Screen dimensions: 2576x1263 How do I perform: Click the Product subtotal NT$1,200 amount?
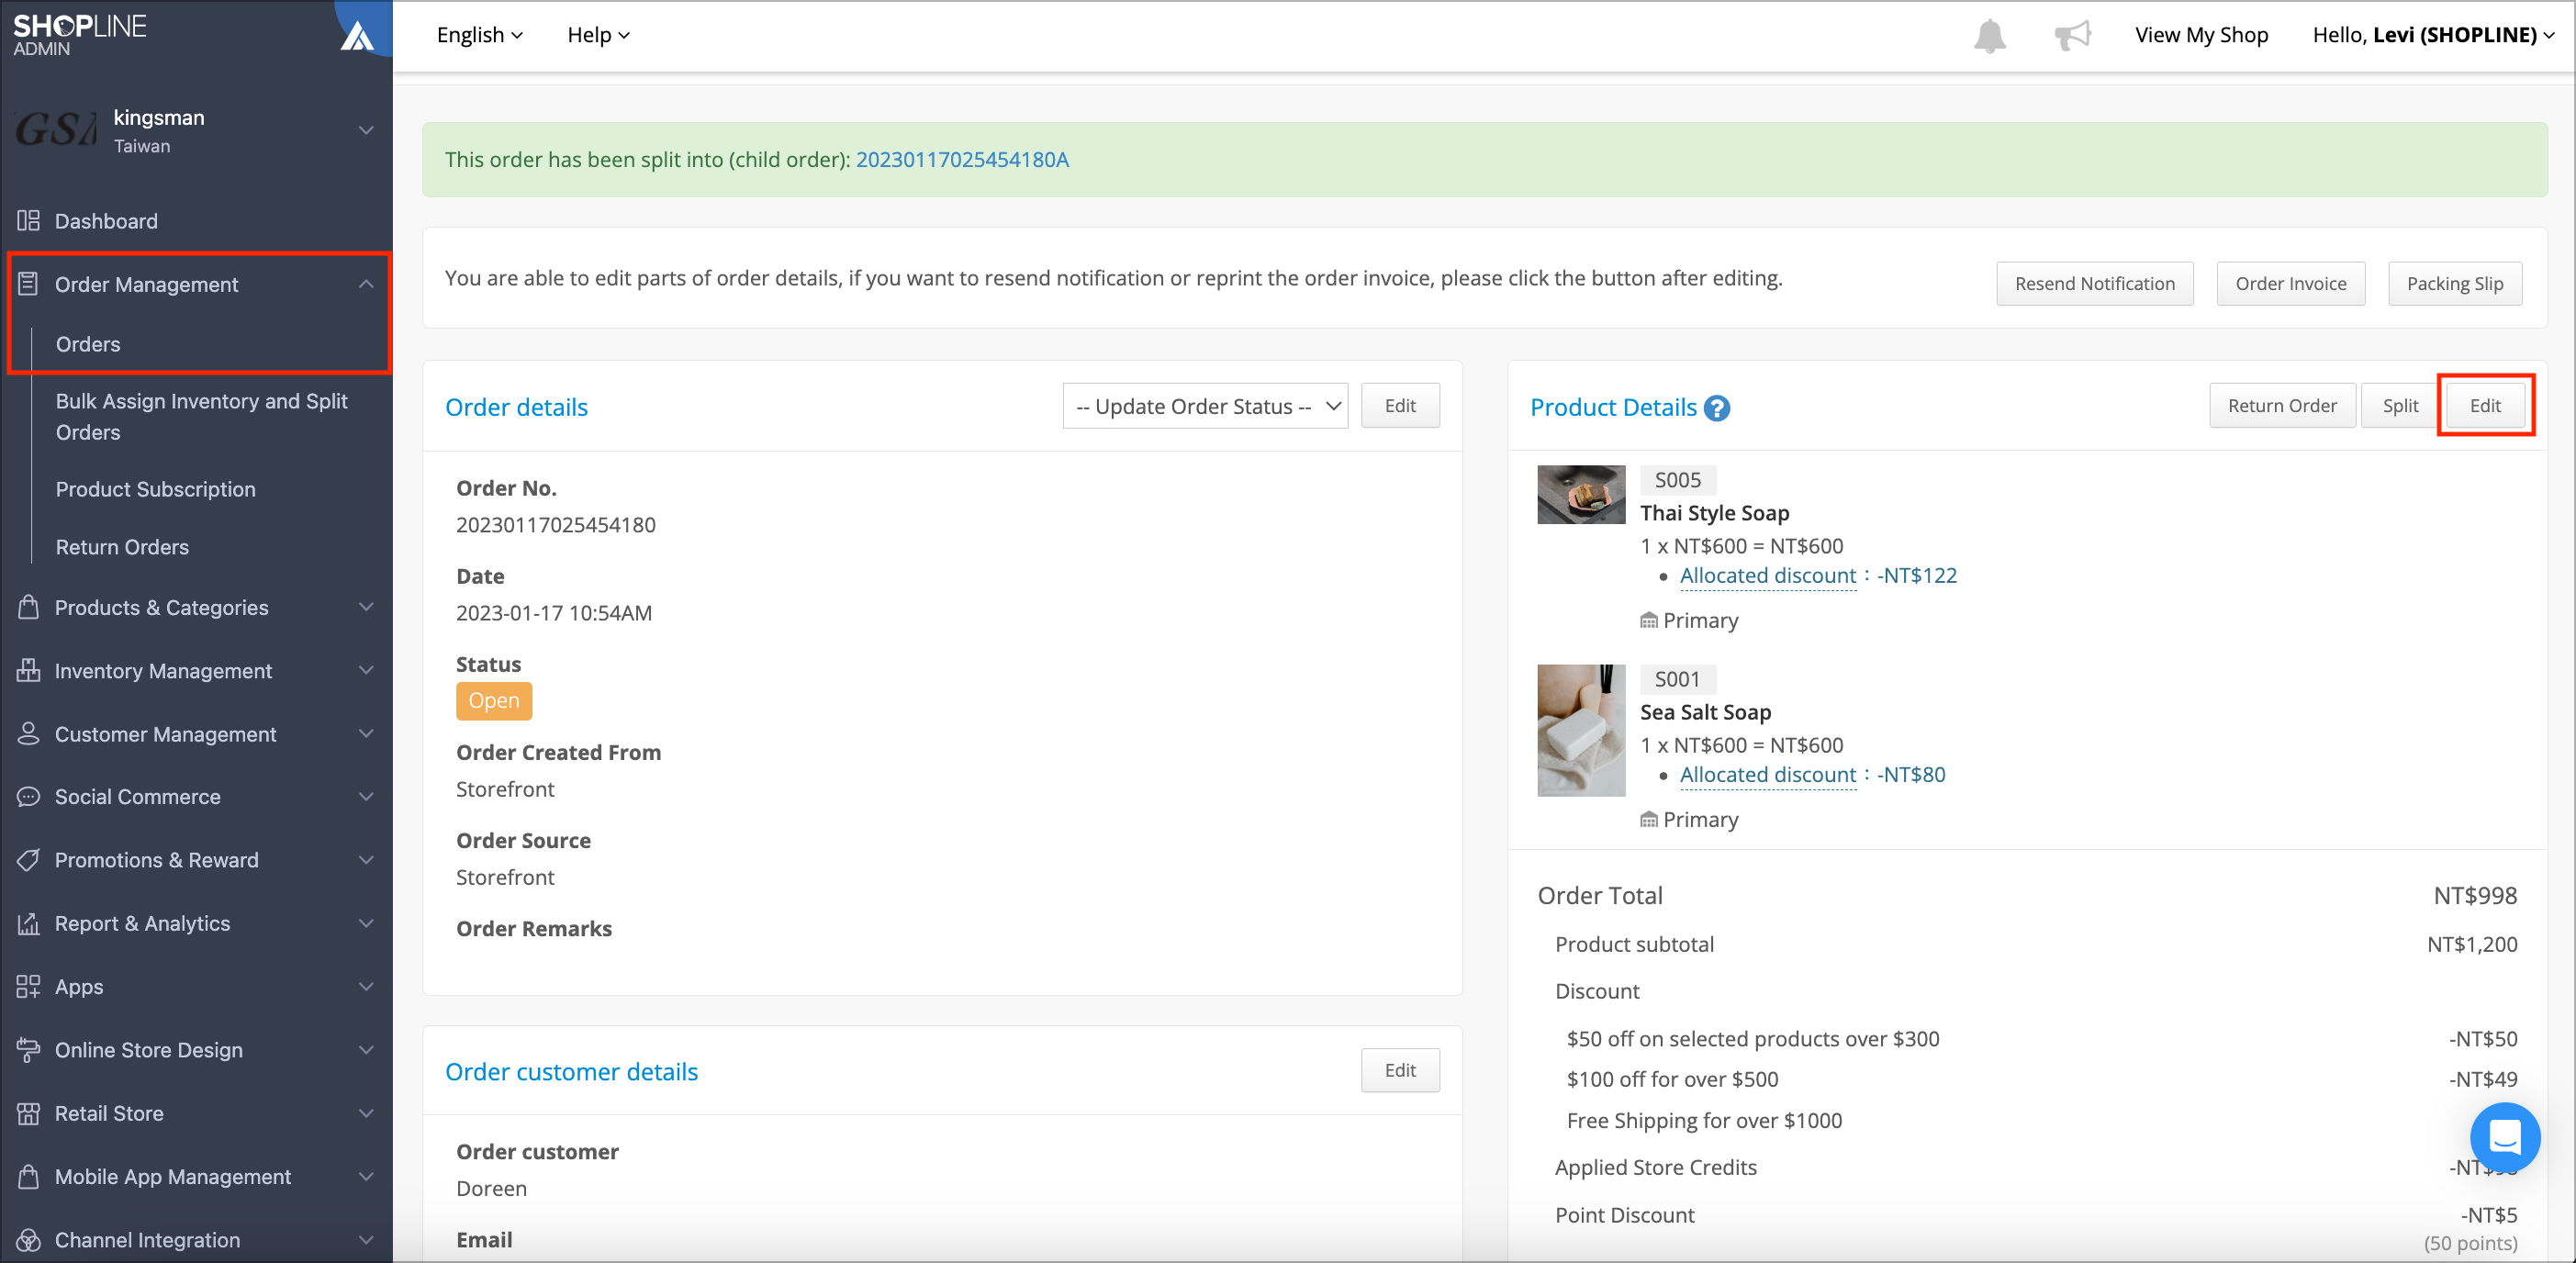tap(2472, 944)
